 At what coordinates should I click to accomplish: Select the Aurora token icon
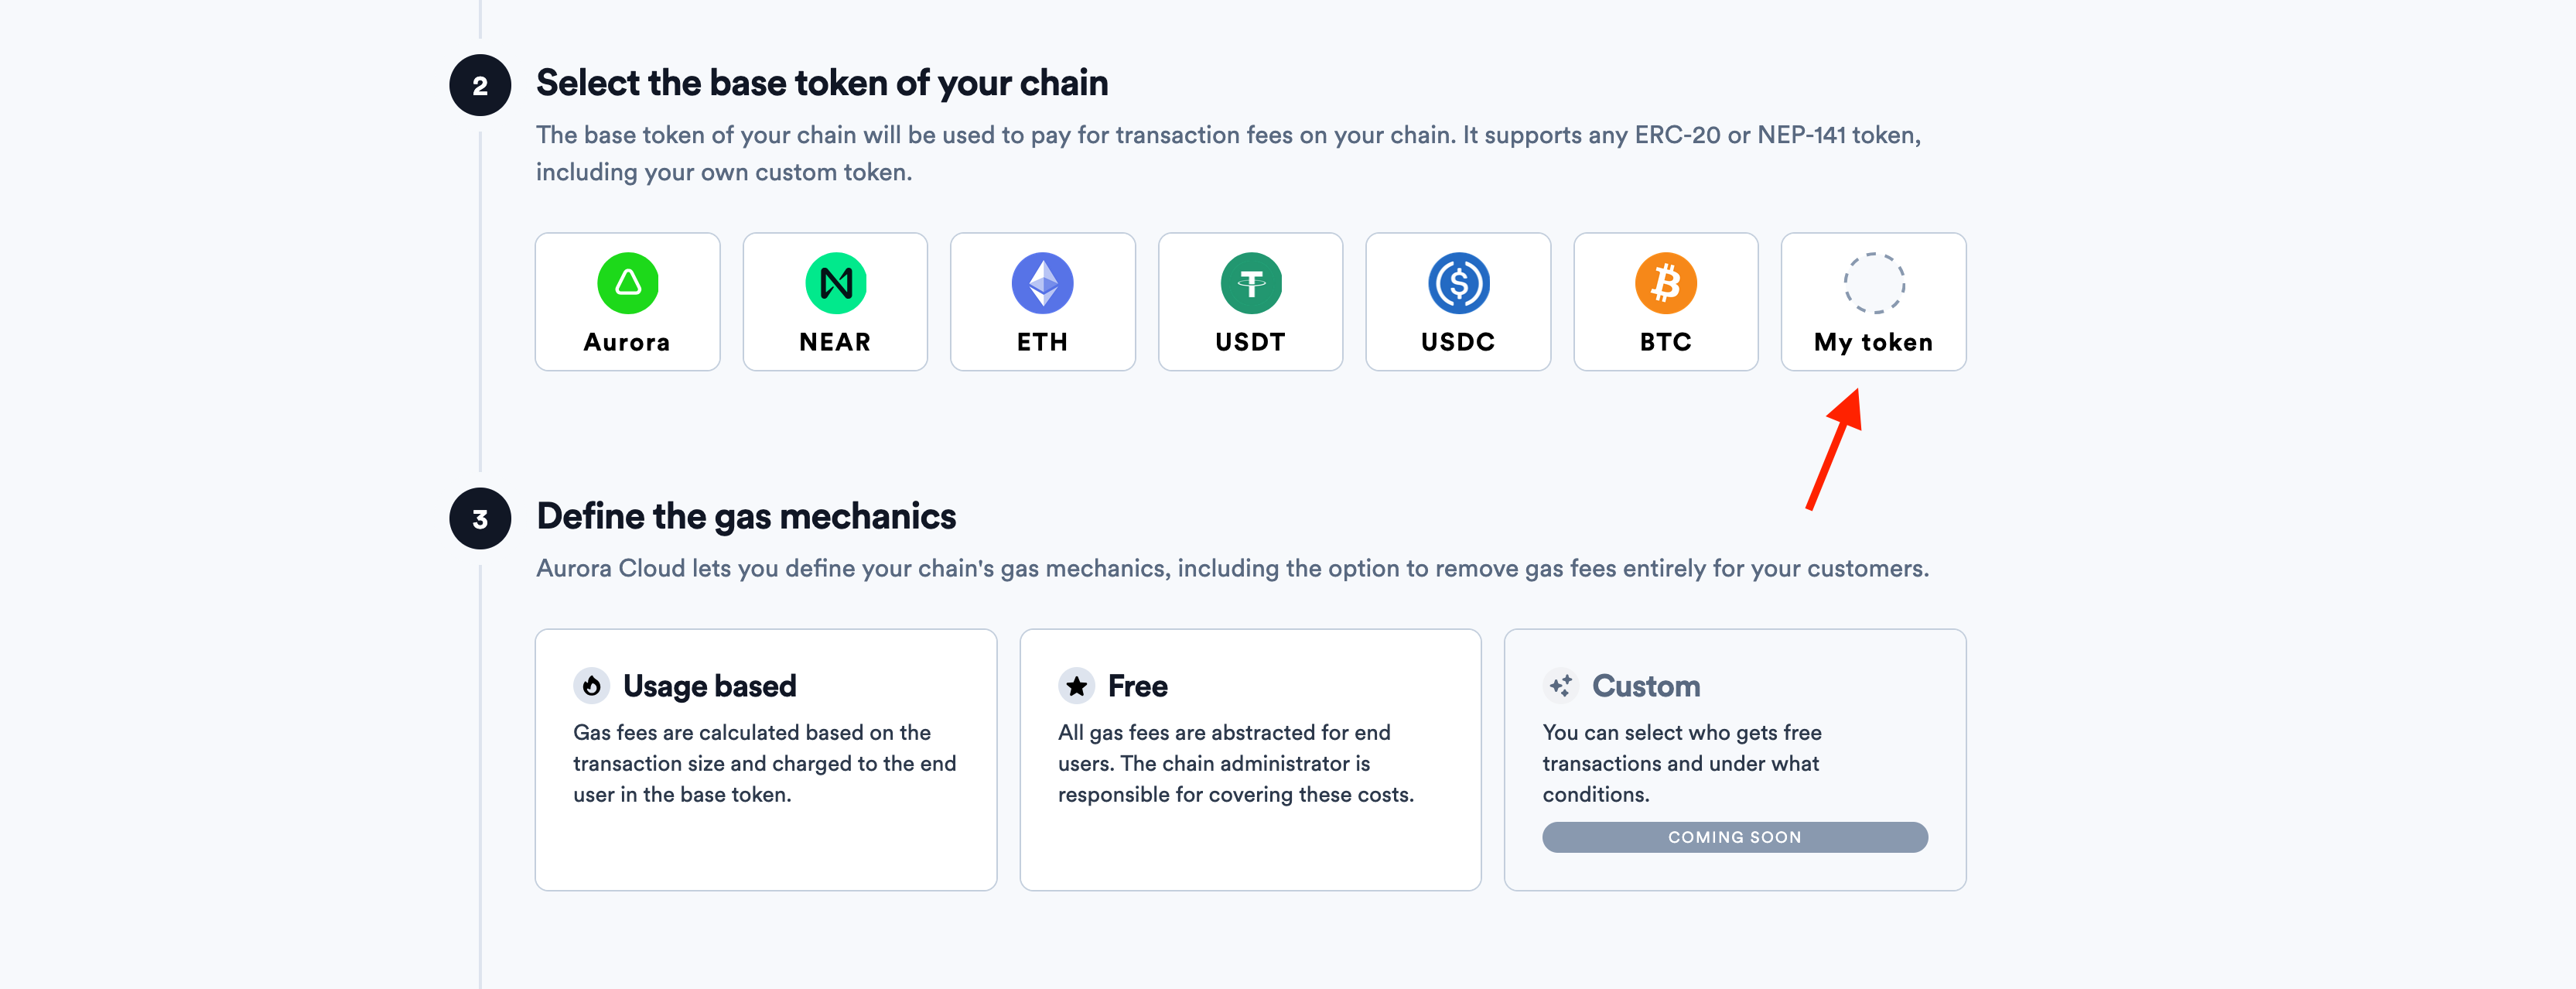click(627, 283)
